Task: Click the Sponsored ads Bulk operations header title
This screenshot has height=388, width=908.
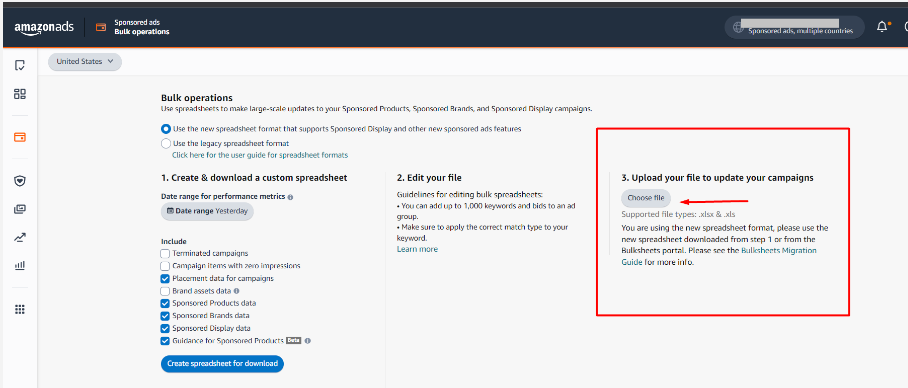Action: click(x=142, y=27)
